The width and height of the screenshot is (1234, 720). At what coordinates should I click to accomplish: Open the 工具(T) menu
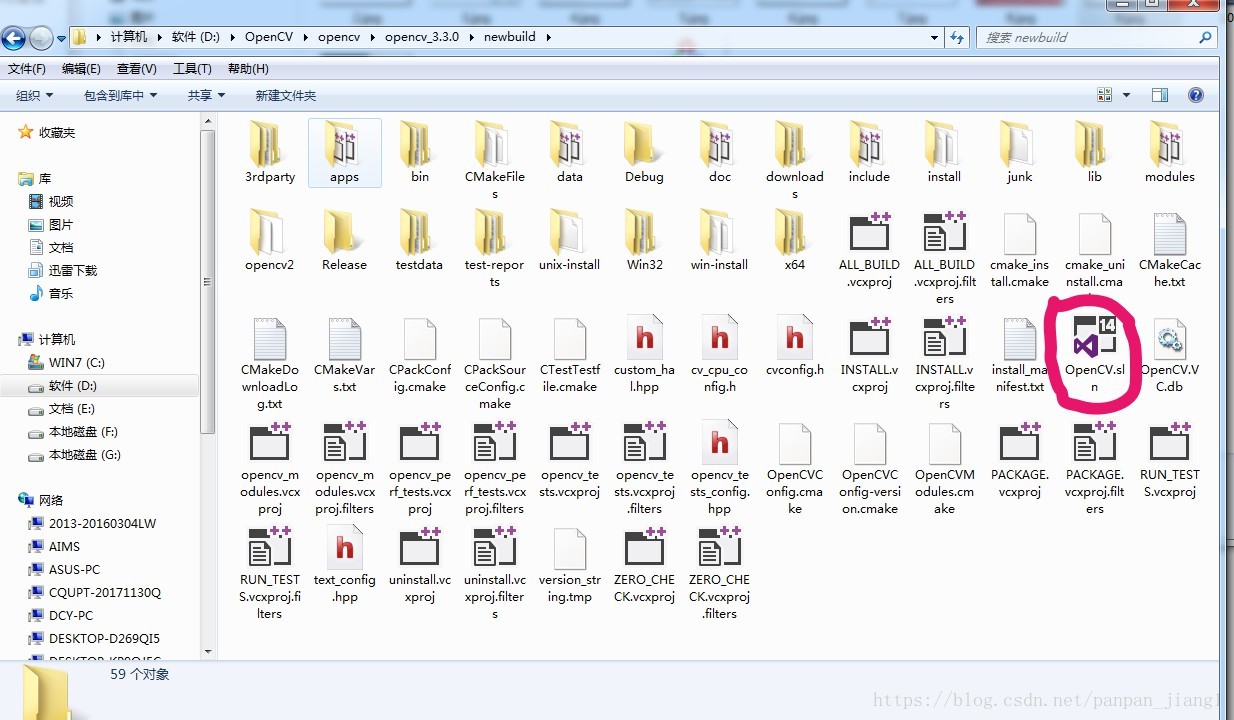(x=192, y=69)
